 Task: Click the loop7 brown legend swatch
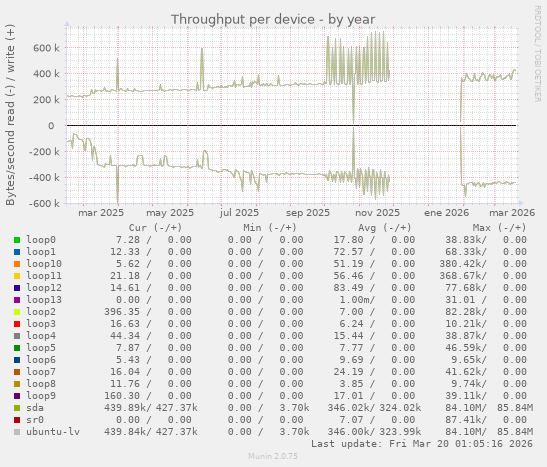point(17,372)
